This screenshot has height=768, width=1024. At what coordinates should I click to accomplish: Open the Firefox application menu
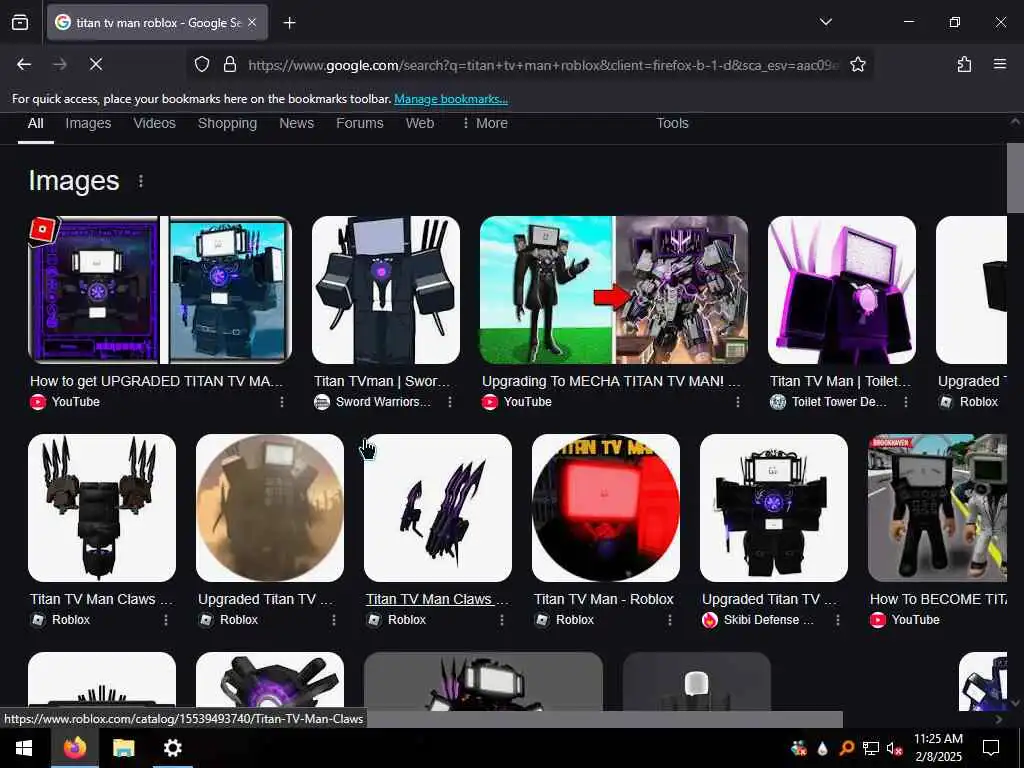999,64
